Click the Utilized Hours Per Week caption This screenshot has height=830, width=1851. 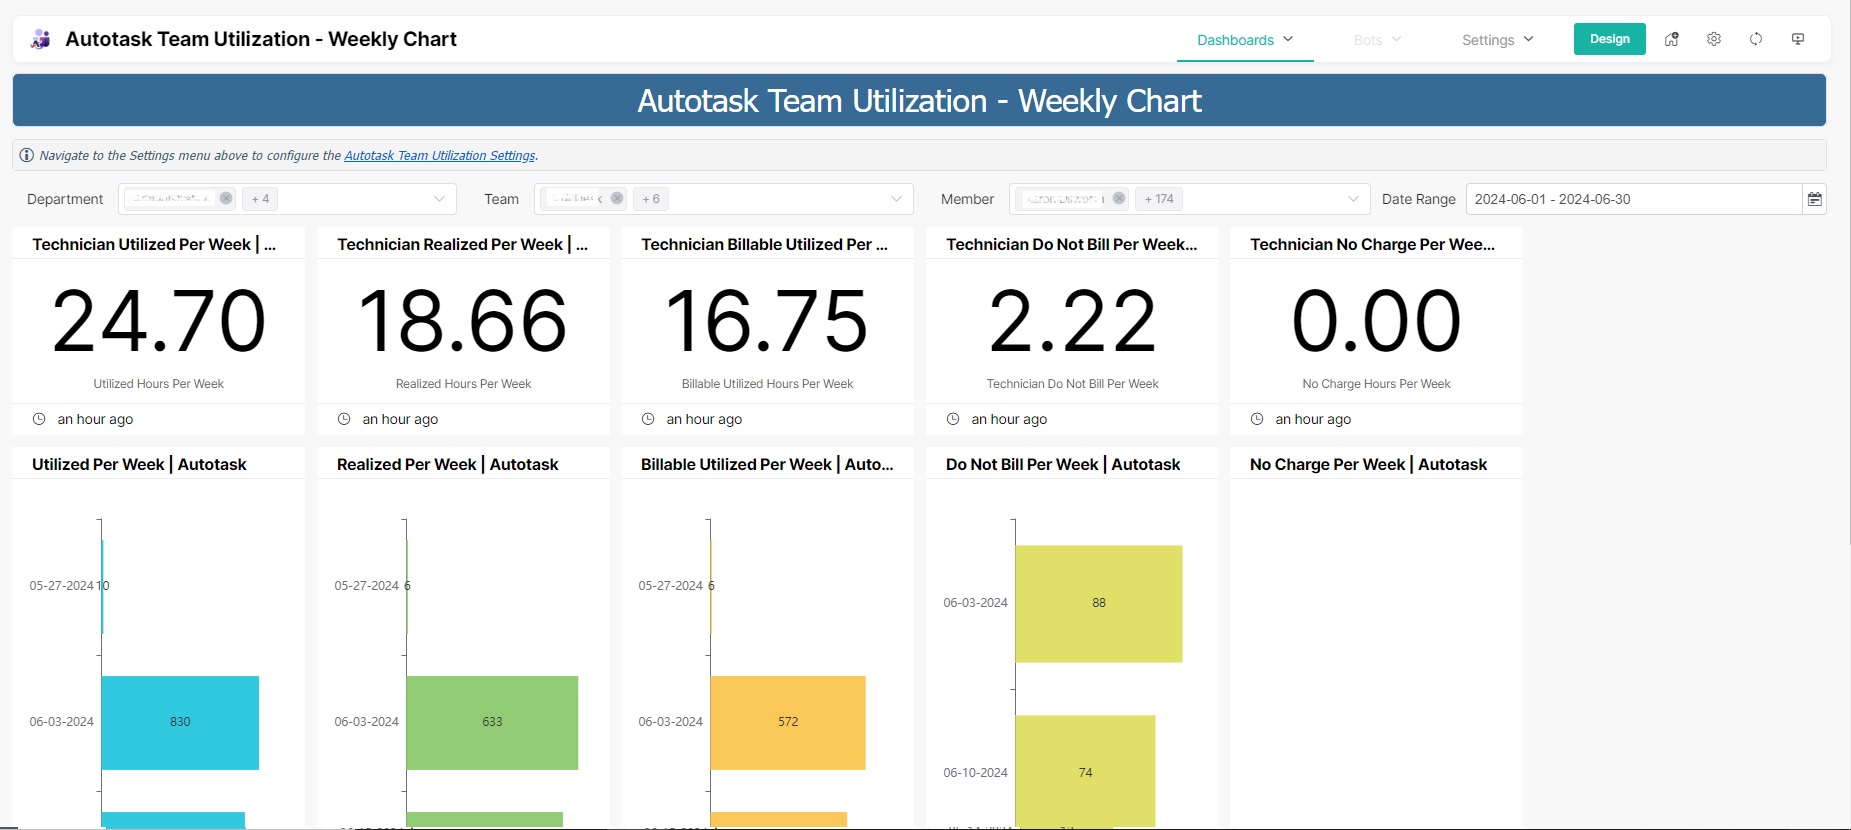pos(158,384)
